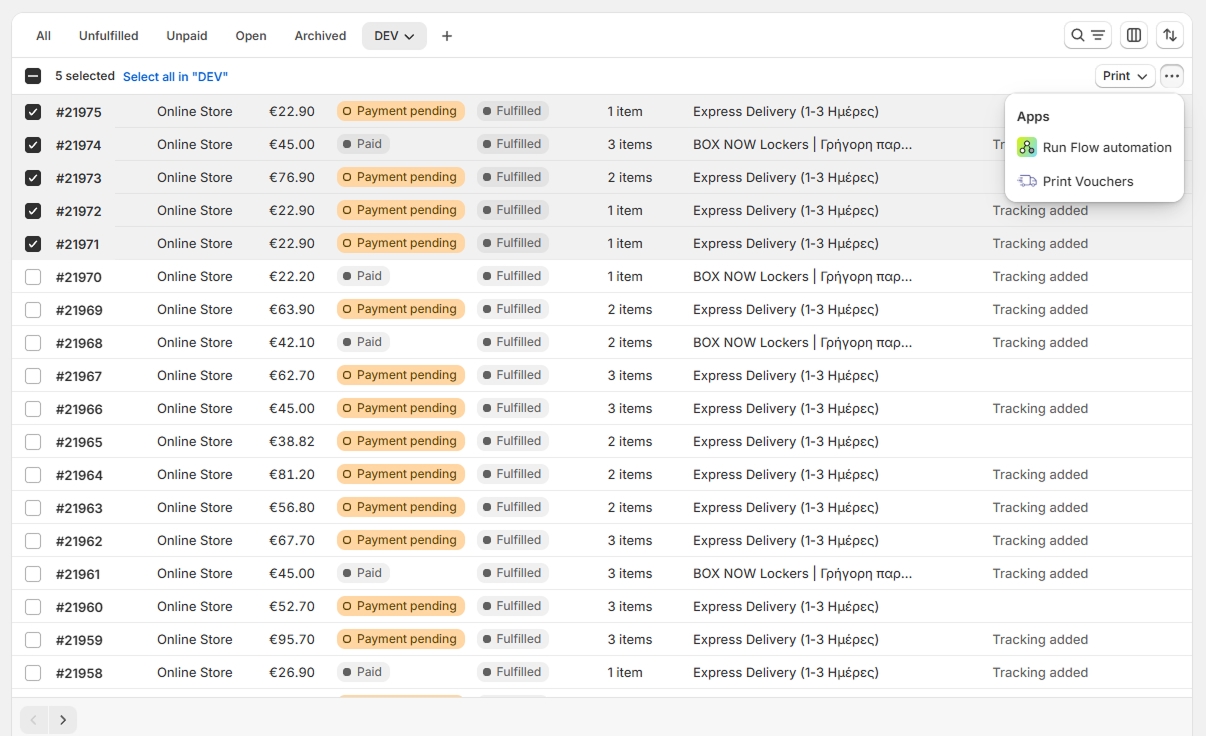Click the Run Flow automation icon

tap(1027, 147)
